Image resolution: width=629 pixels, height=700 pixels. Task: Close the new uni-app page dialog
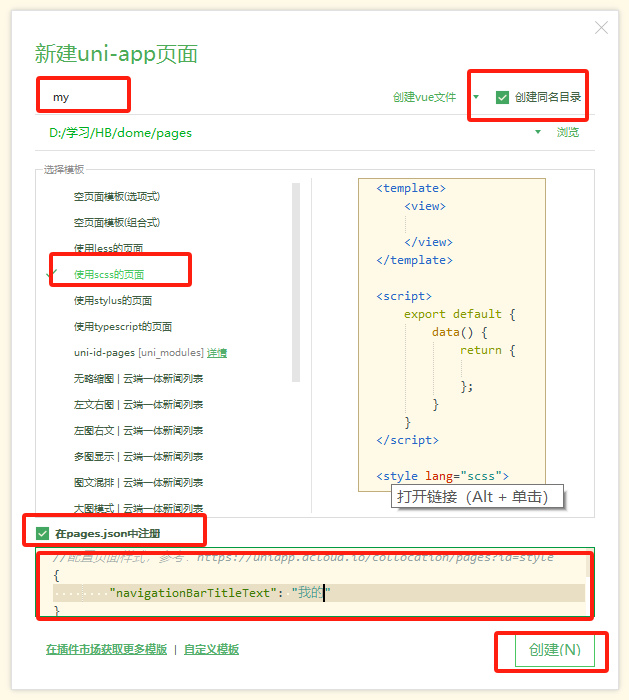(x=601, y=28)
